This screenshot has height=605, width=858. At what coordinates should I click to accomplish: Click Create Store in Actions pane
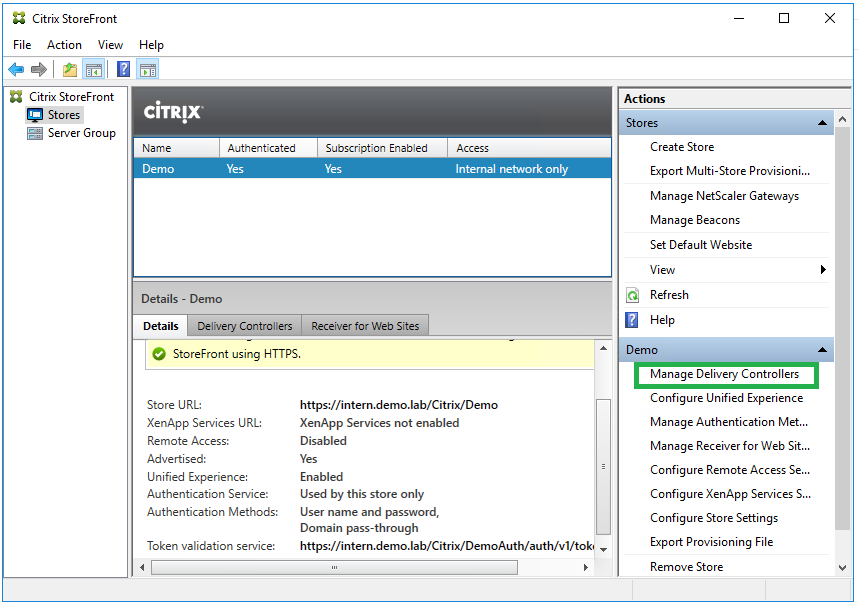click(x=682, y=147)
